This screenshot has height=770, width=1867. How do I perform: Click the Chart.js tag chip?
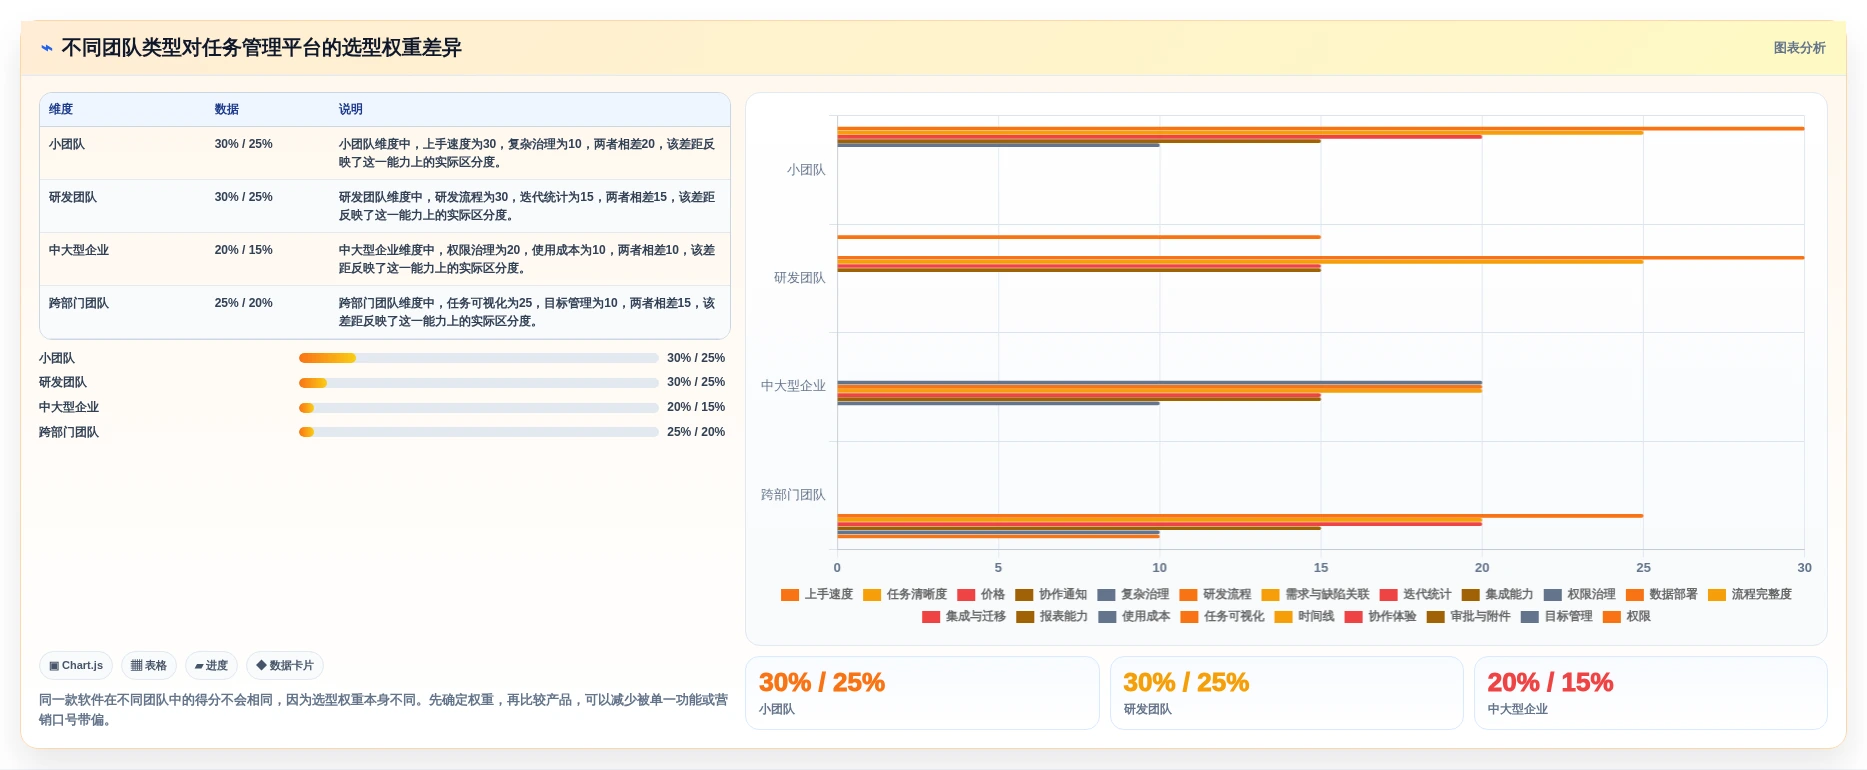76,665
